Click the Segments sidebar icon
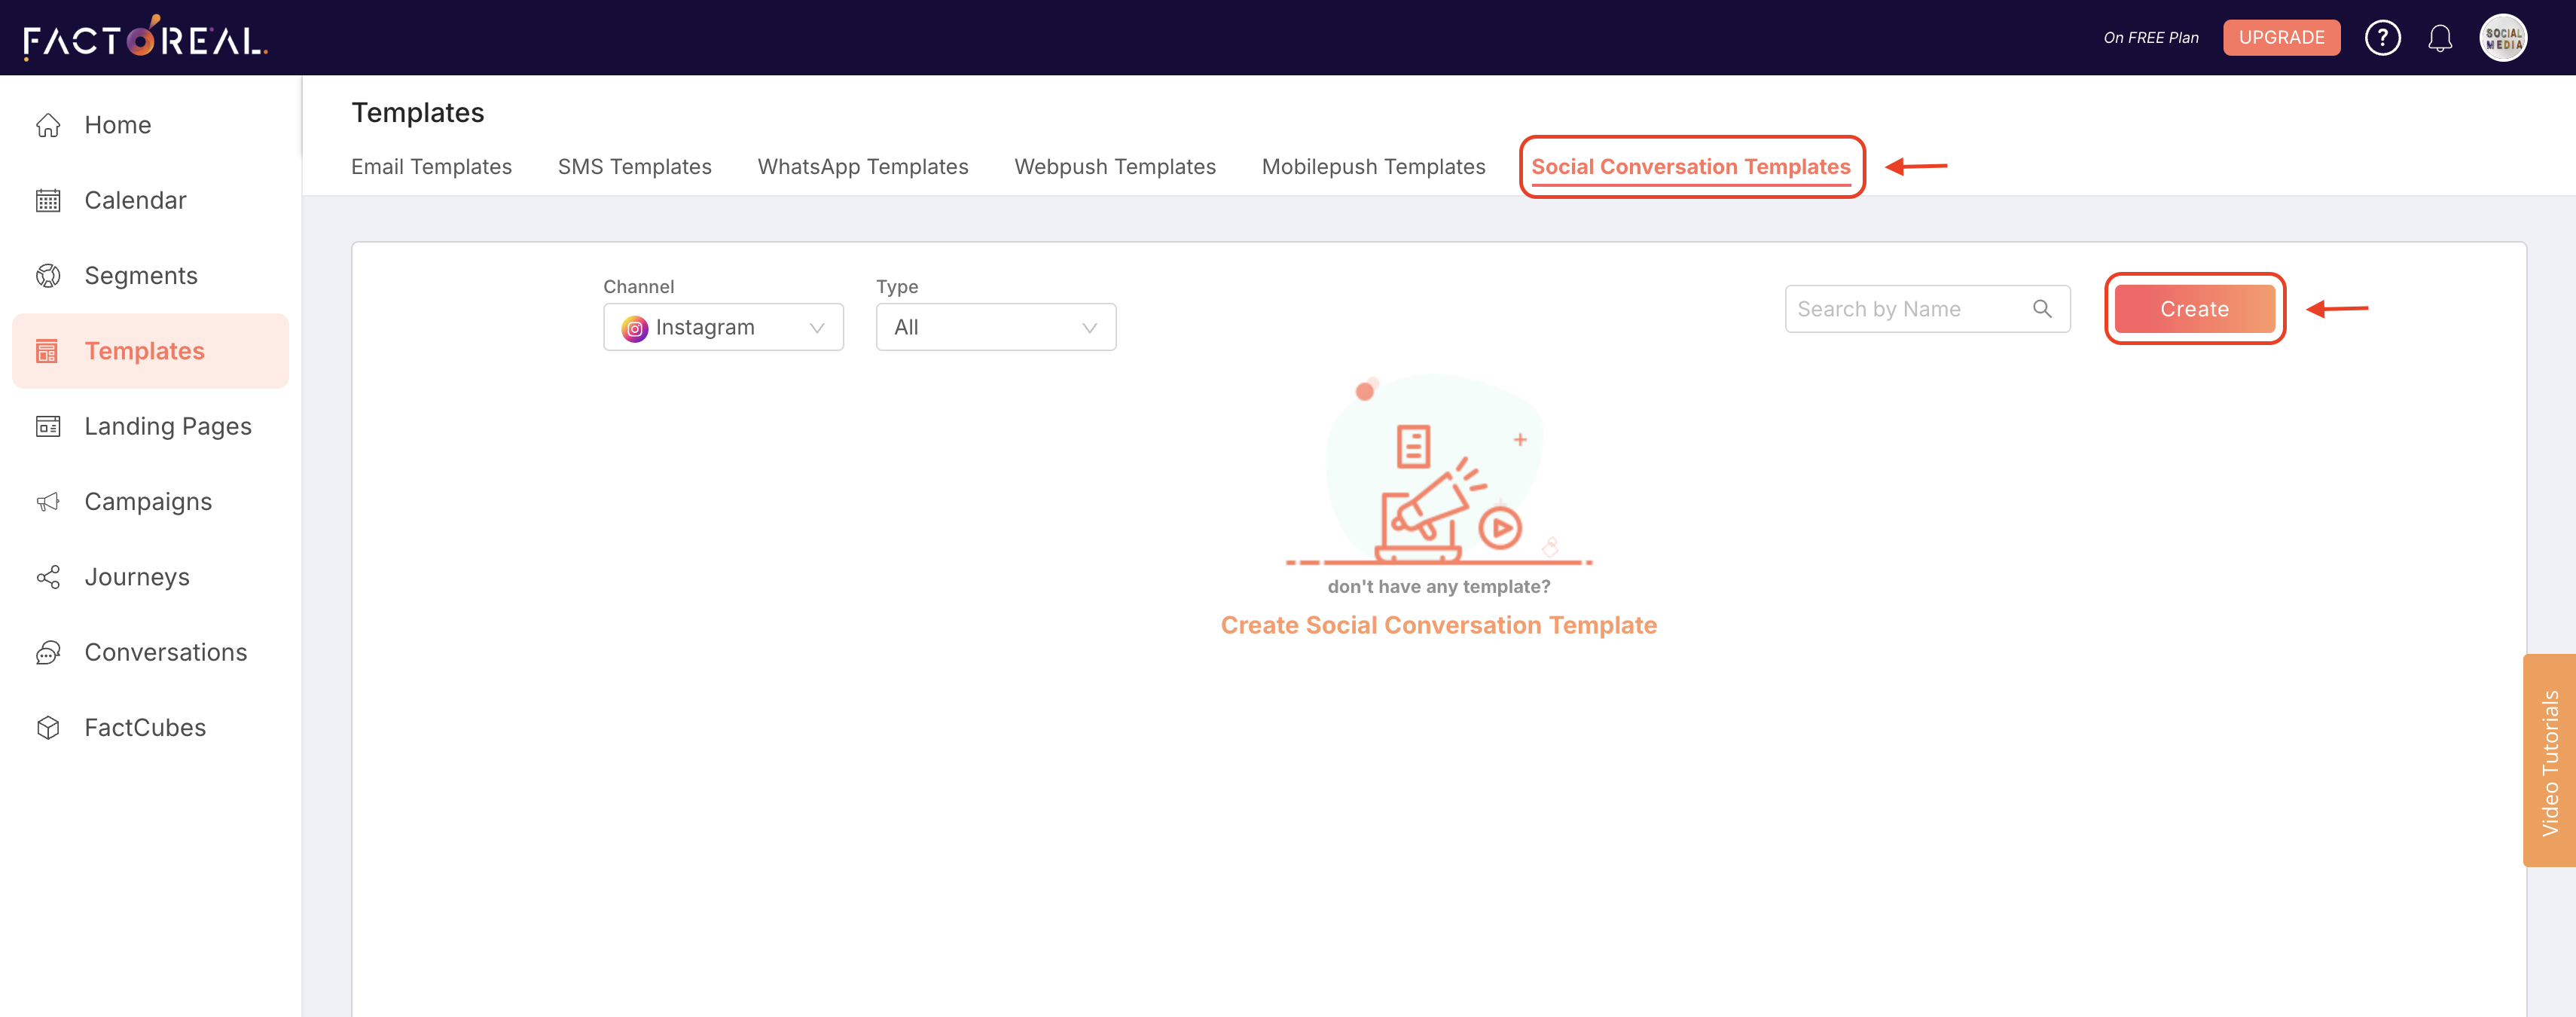Viewport: 2576px width, 1017px height. tap(48, 276)
